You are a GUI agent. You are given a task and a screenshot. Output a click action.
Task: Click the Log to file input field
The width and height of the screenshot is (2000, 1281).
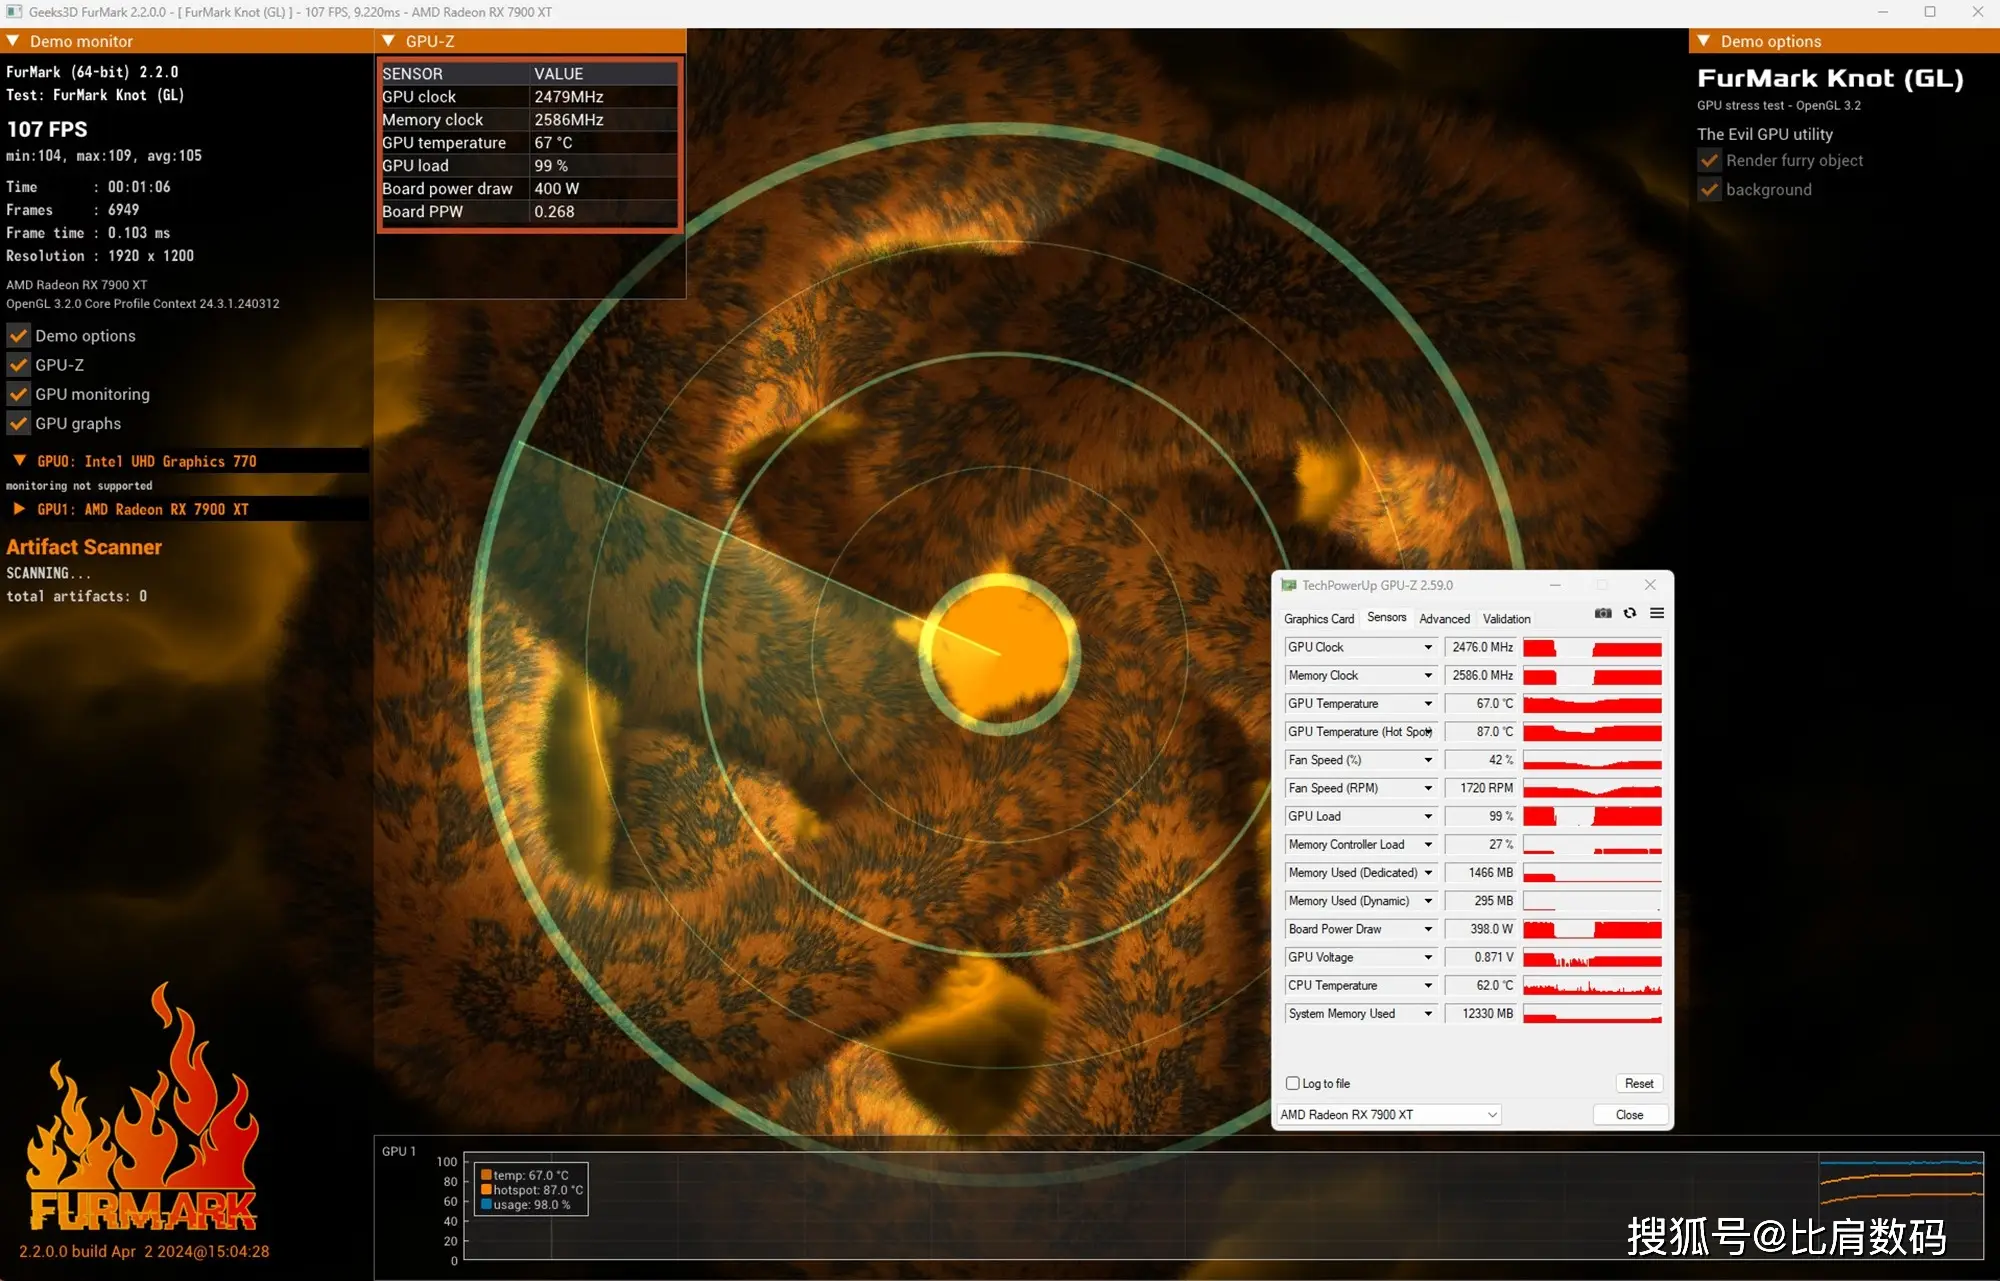click(1294, 1083)
